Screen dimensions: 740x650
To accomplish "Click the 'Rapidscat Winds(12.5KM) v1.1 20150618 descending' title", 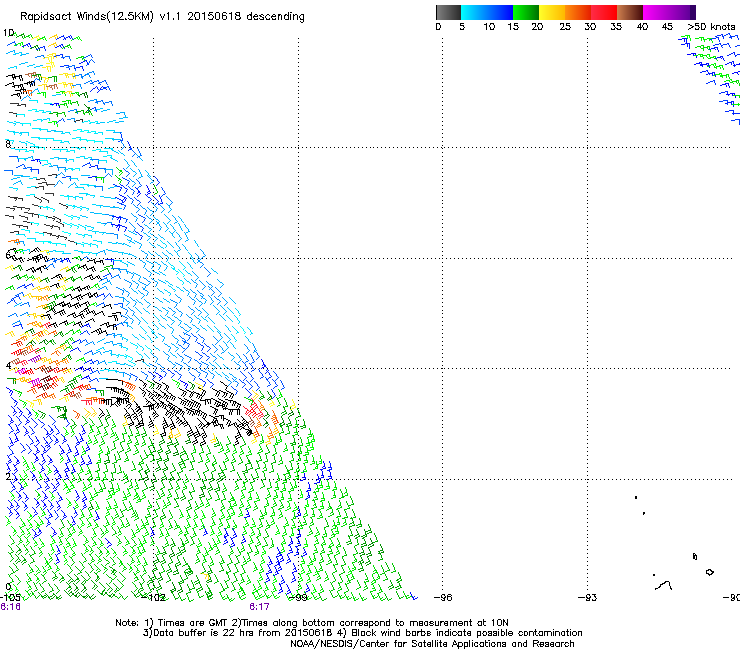I will coord(162,17).
